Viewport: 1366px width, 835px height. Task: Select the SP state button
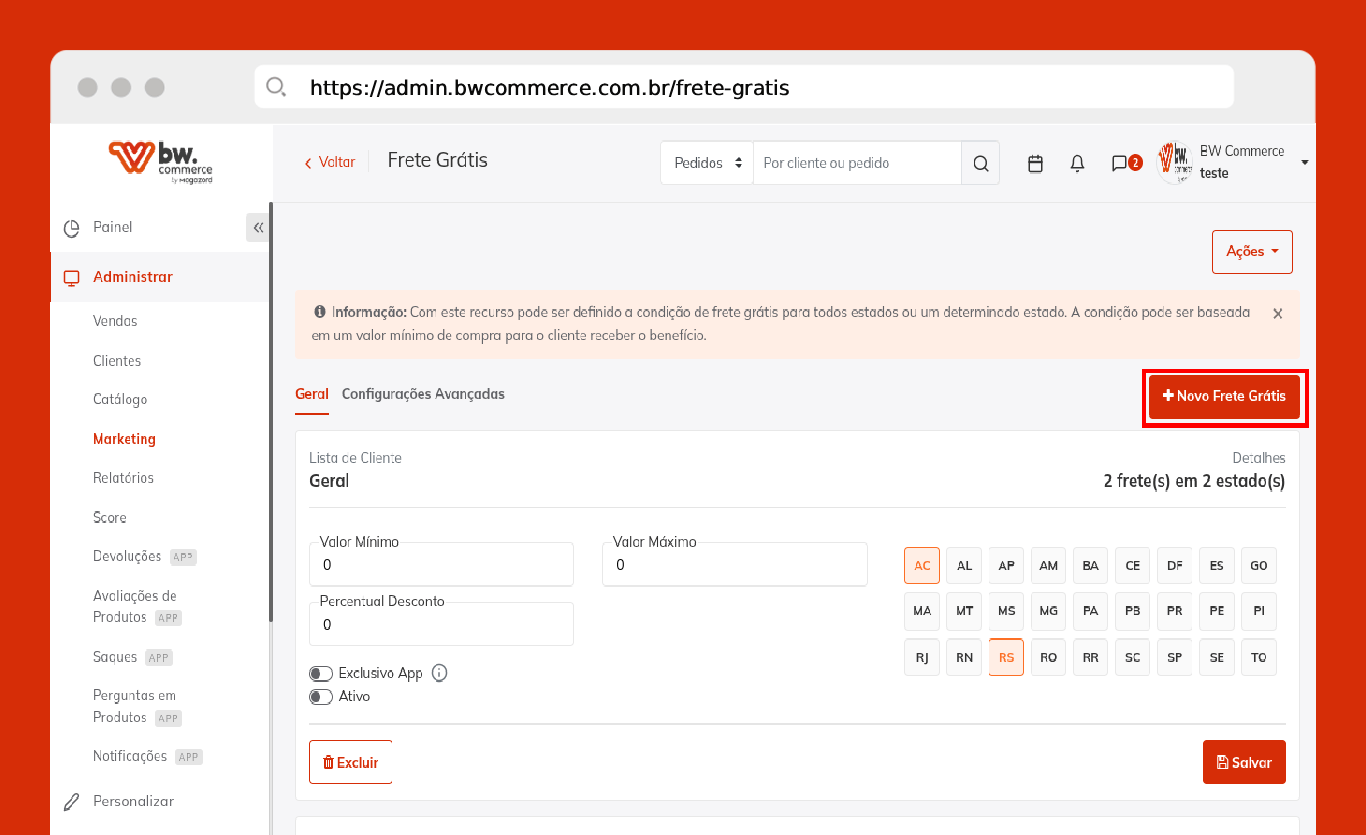[x=1174, y=657]
